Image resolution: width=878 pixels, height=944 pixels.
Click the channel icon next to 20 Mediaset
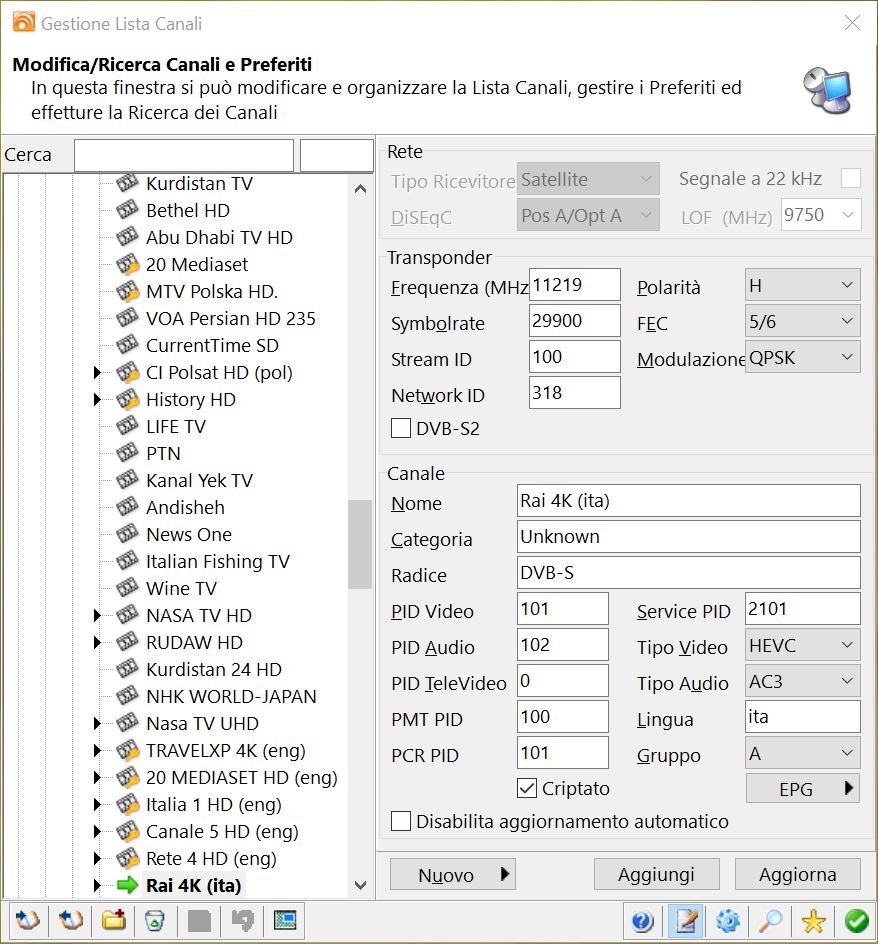(127, 264)
